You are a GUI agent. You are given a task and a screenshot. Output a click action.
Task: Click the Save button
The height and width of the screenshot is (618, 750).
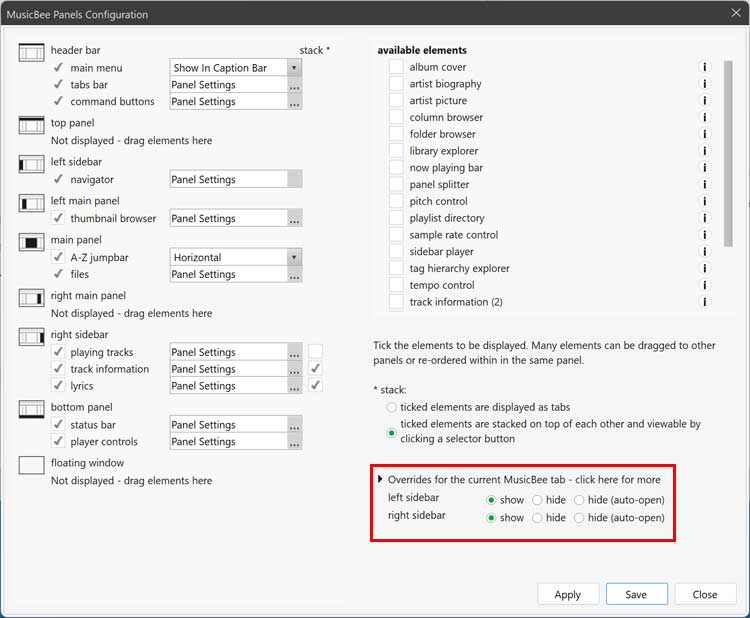(x=637, y=594)
